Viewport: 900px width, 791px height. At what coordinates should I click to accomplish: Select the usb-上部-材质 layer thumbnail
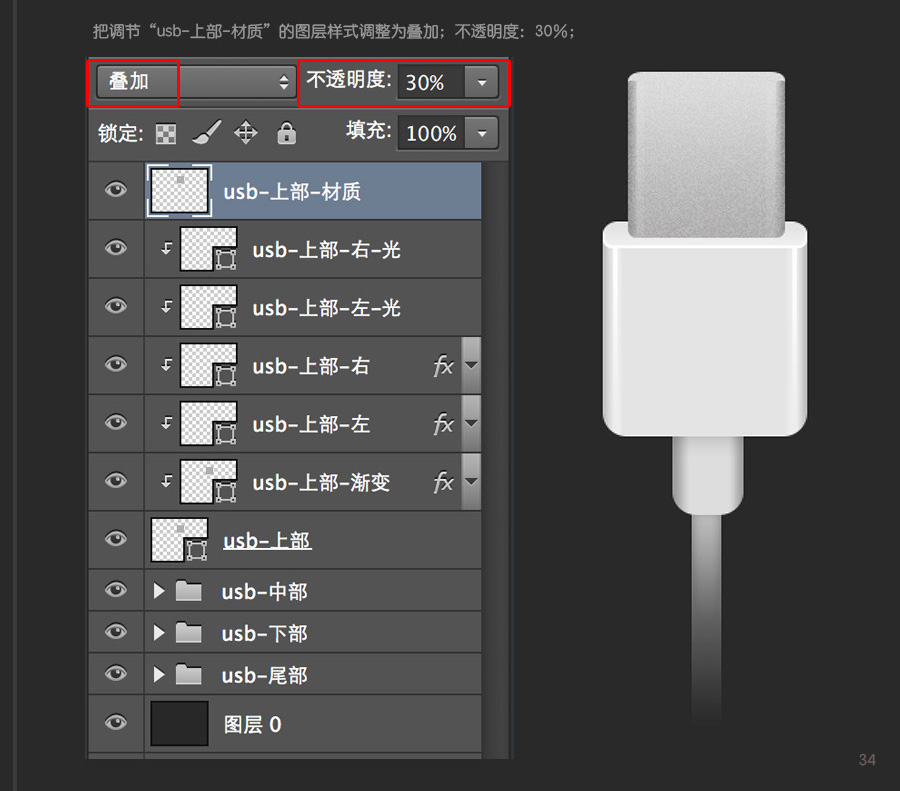[x=180, y=191]
